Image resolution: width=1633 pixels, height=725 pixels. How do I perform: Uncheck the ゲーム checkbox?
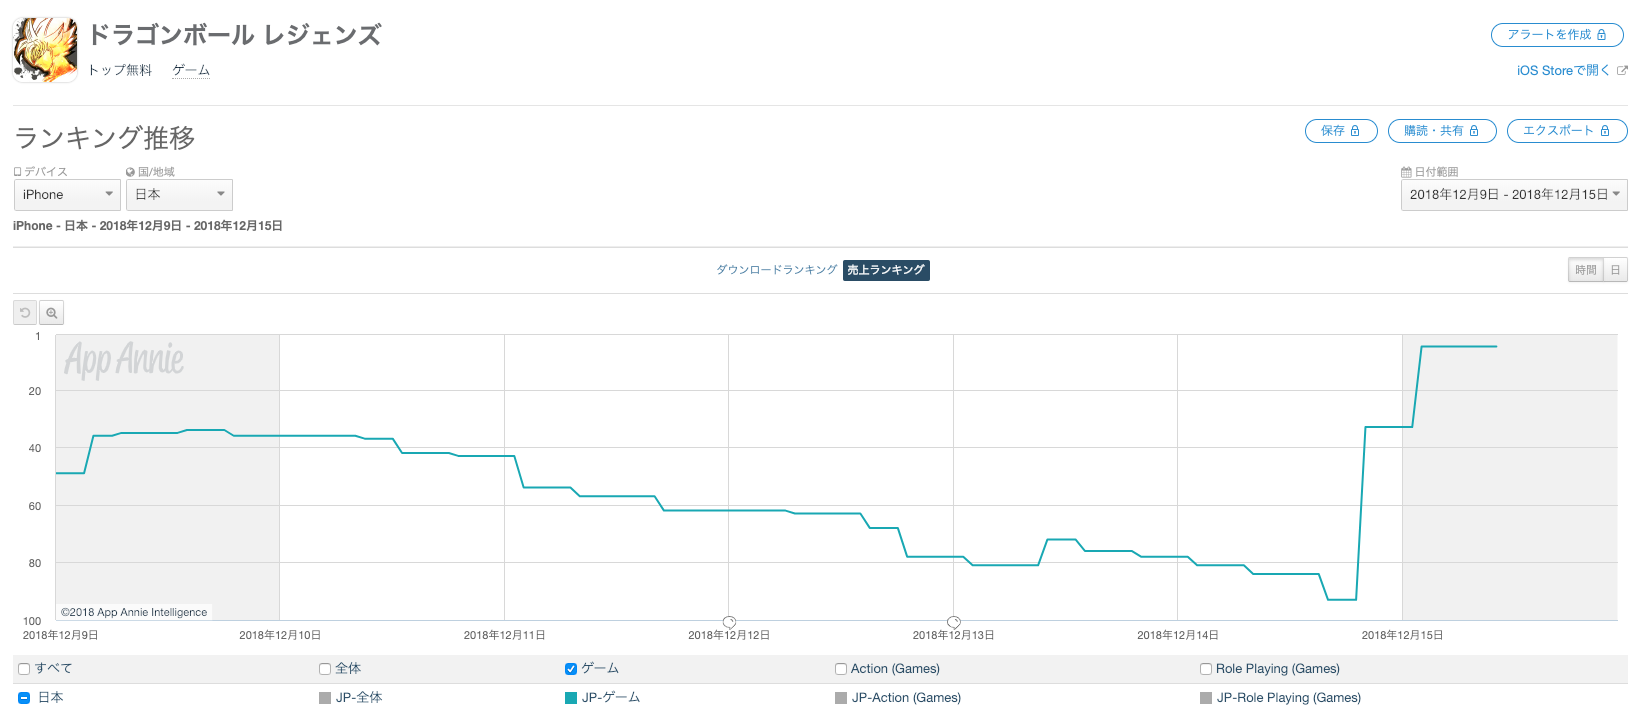point(571,669)
